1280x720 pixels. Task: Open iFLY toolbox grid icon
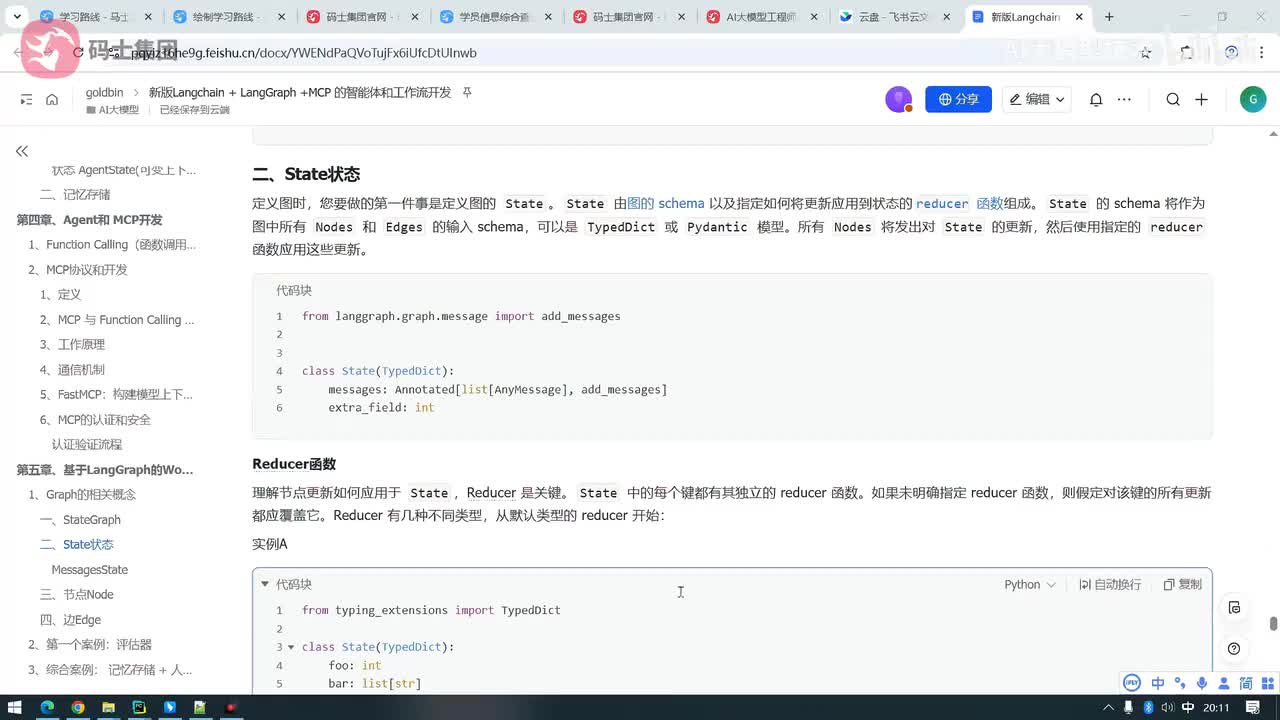[x=1268, y=683]
